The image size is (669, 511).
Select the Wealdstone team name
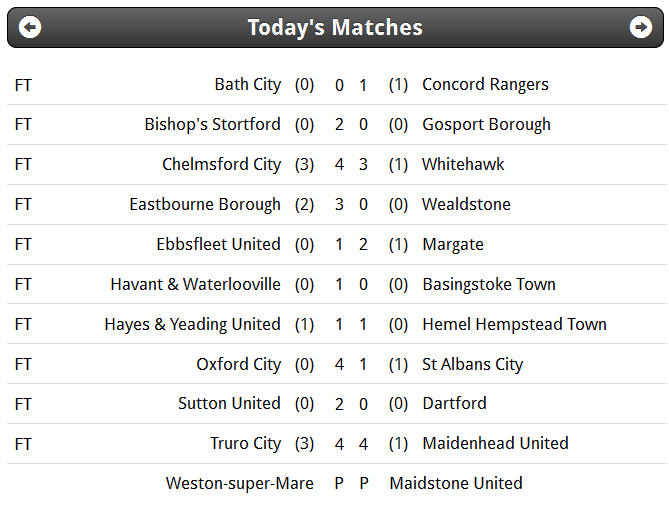(466, 204)
